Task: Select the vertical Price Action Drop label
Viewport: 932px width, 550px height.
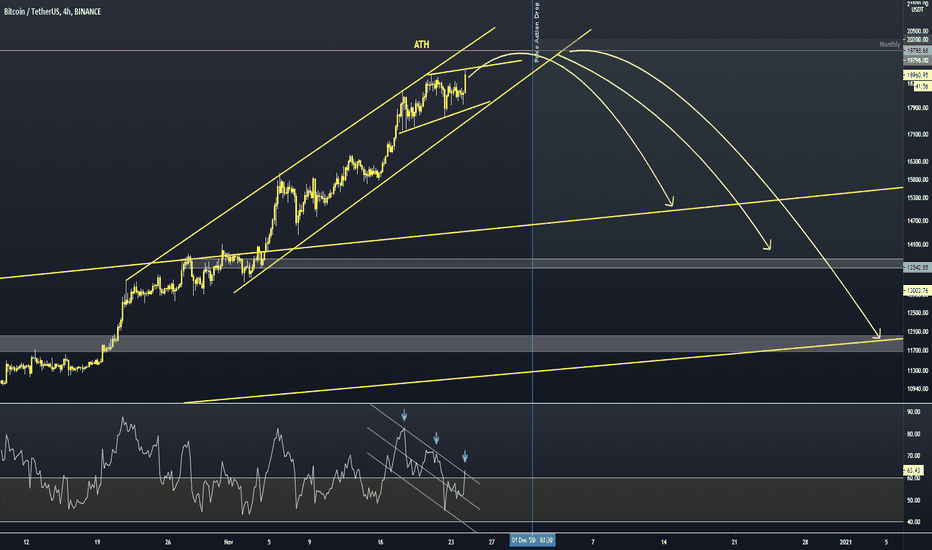Action: (537, 32)
